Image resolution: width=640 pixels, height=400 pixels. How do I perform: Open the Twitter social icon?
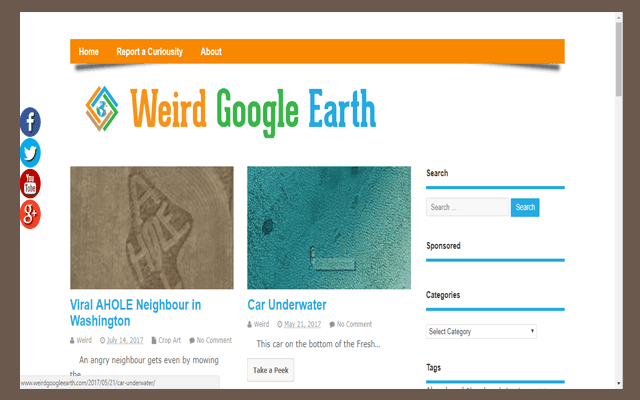[x=30, y=153]
